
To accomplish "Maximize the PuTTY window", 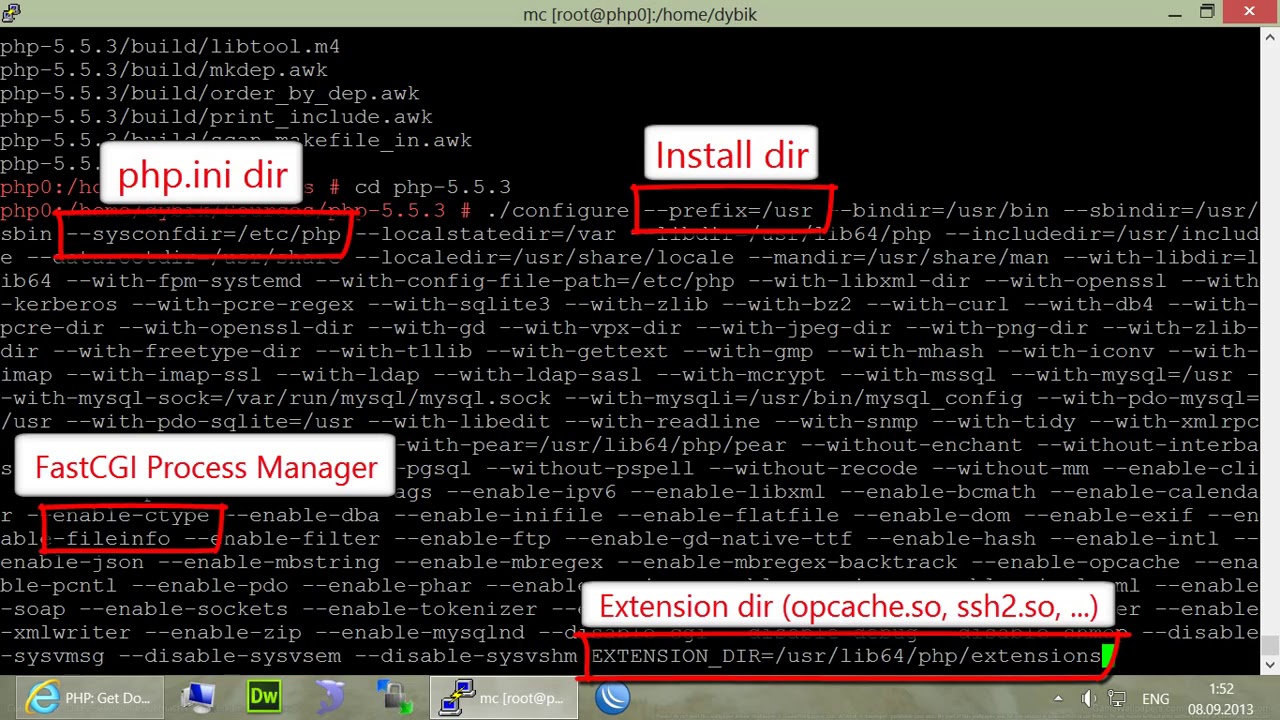I will coord(1207,13).
